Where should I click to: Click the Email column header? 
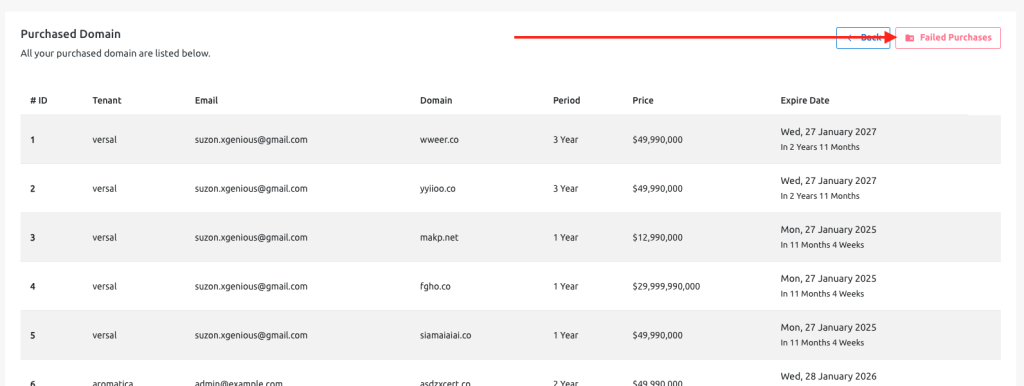[206, 101]
